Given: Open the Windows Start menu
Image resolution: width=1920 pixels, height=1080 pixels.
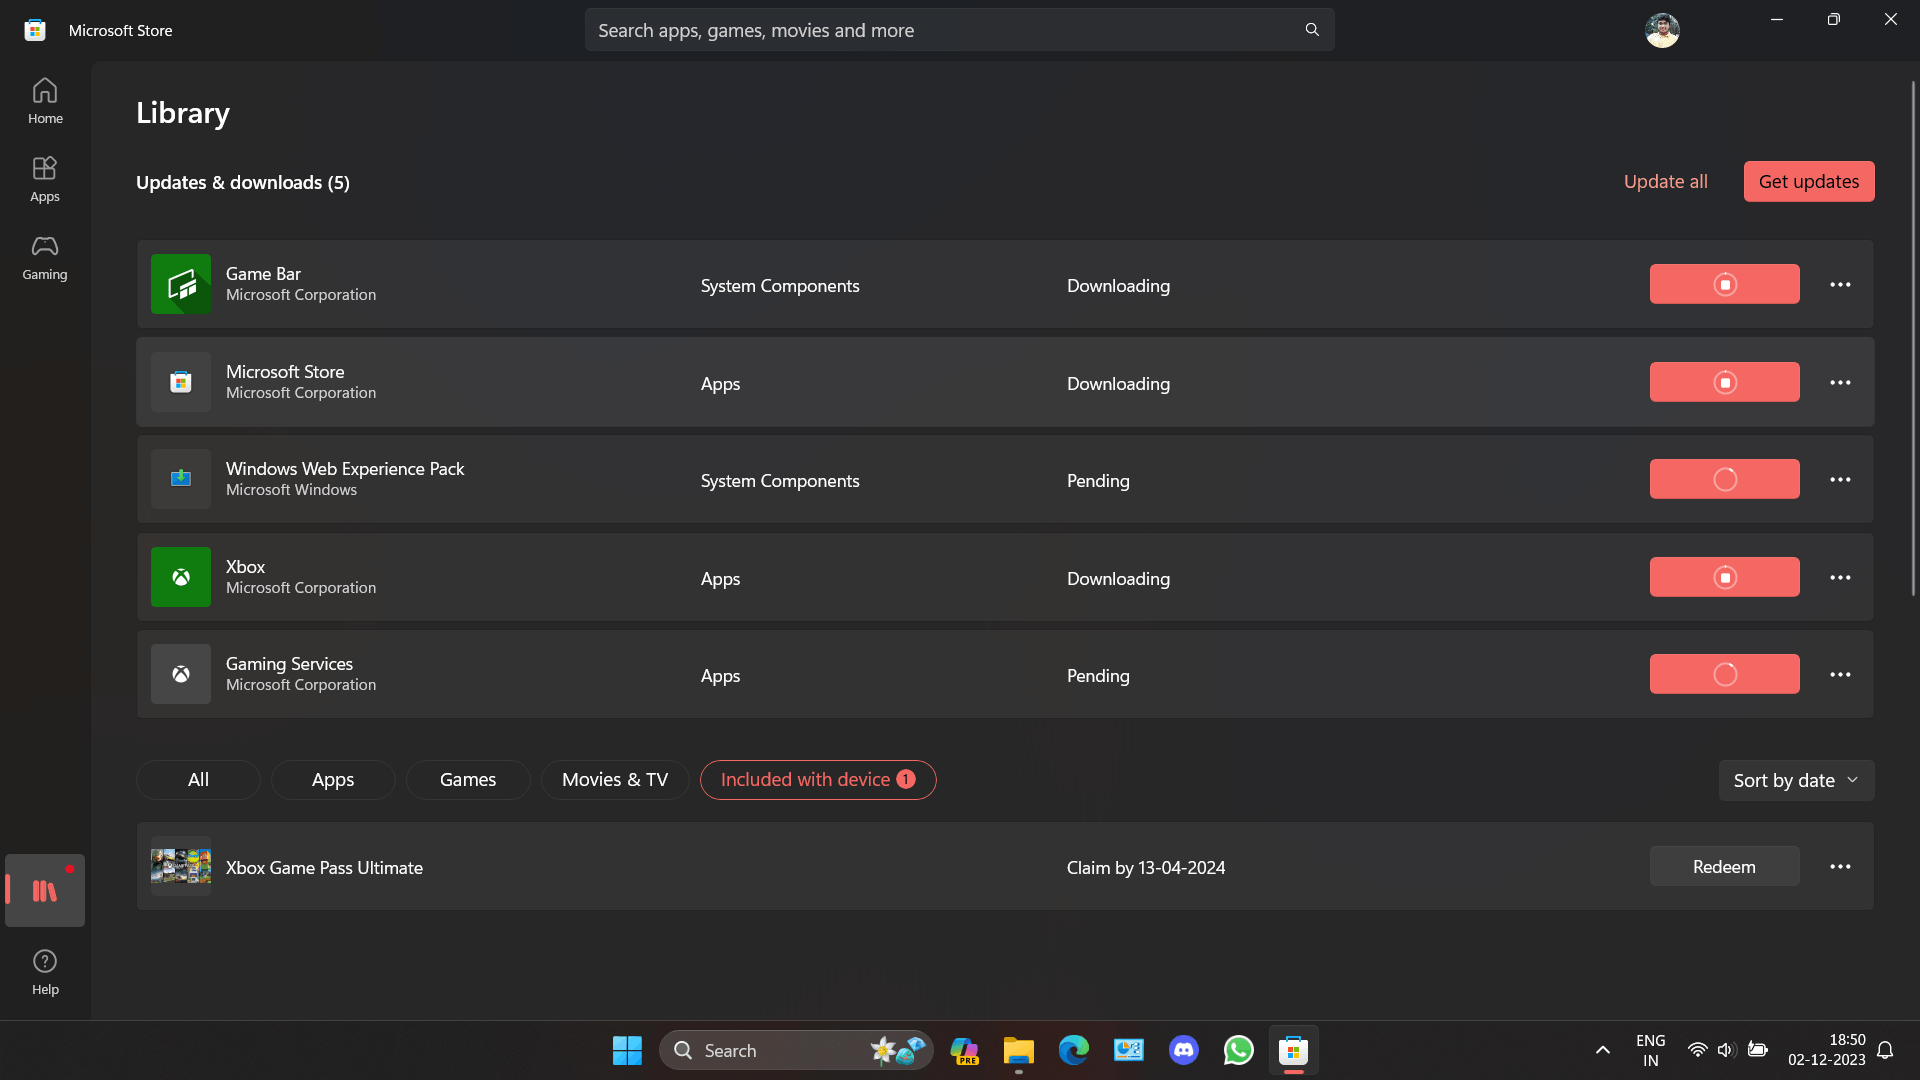Looking at the screenshot, I should click(x=627, y=1050).
